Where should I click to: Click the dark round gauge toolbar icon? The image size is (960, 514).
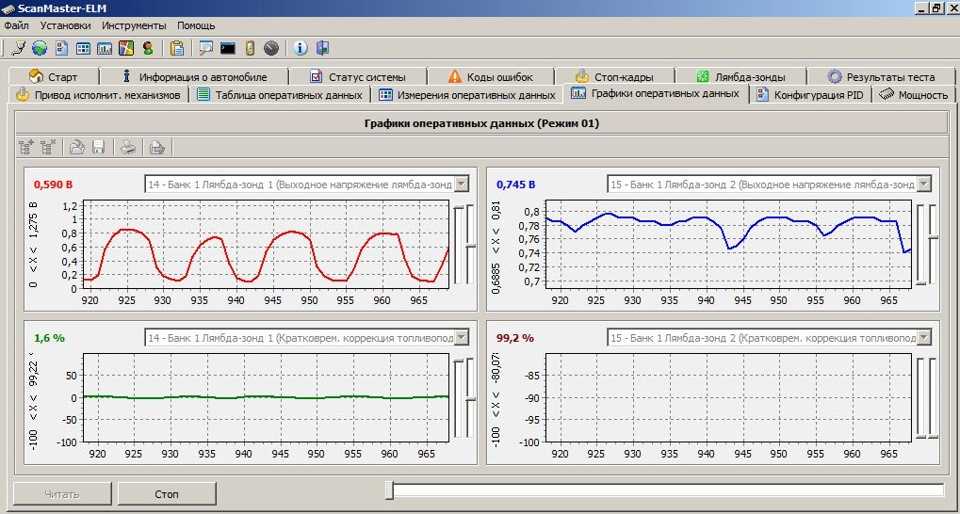(271, 48)
